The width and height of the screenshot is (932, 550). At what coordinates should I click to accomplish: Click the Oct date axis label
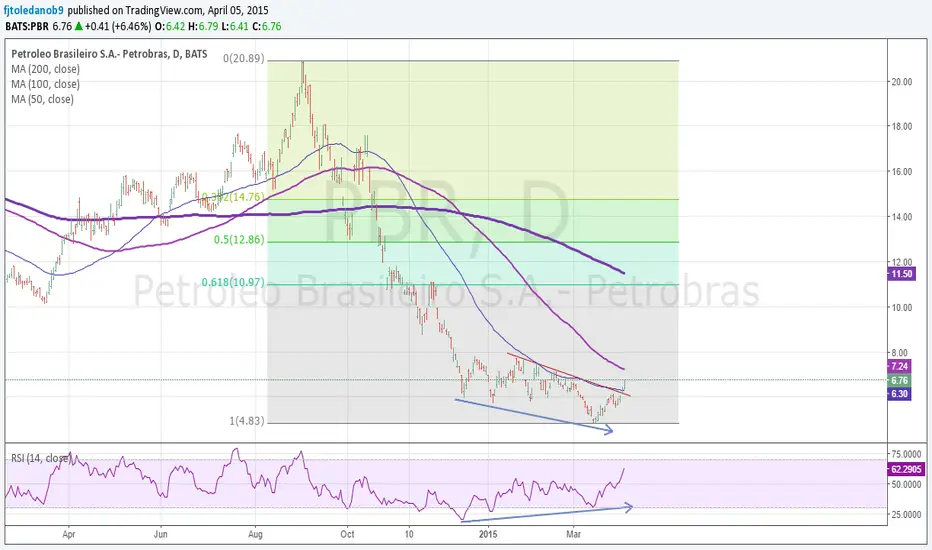pyautogui.click(x=347, y=534)
